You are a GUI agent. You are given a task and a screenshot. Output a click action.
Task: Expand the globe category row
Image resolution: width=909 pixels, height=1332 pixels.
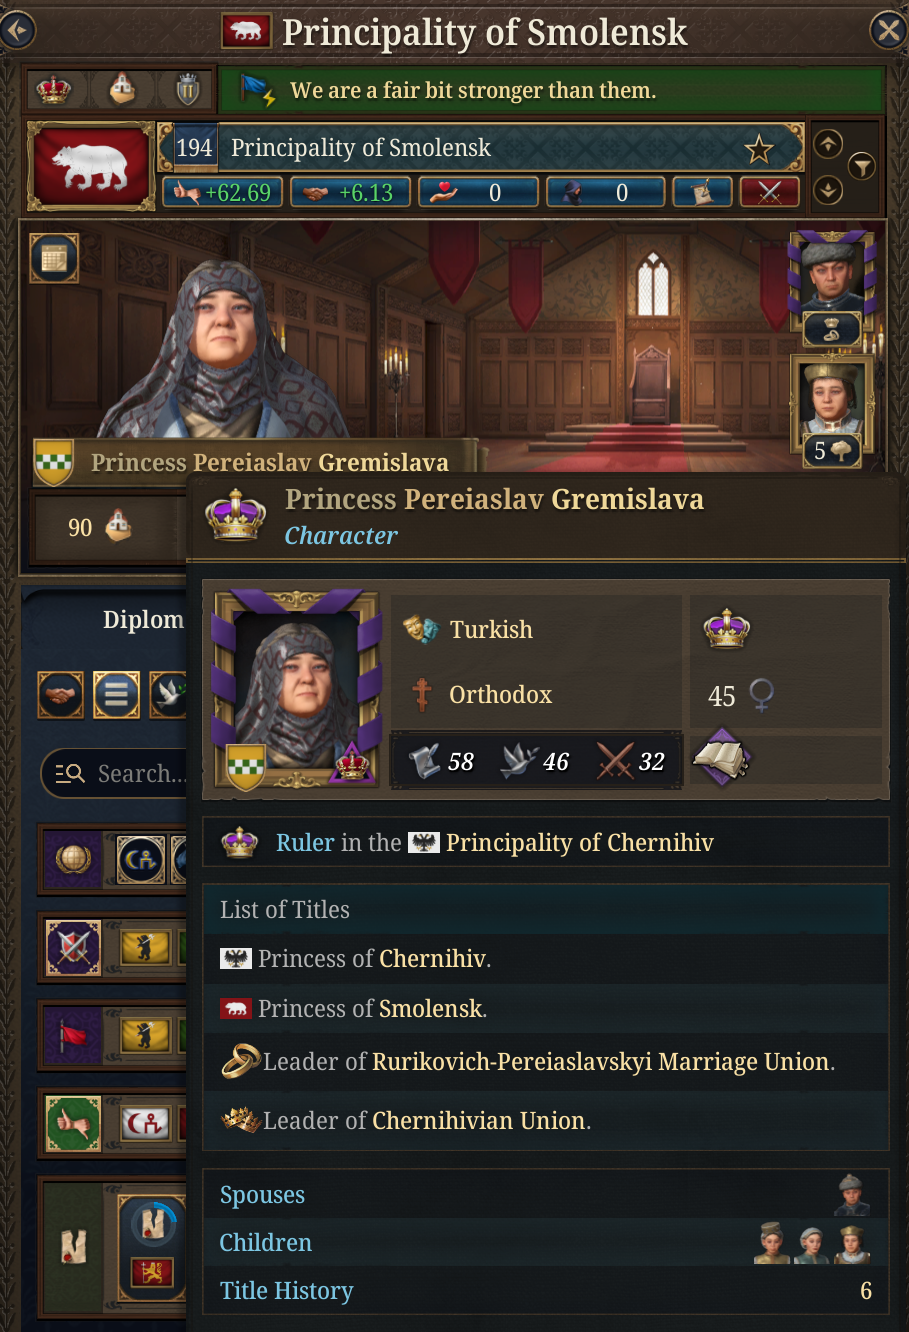coord(73,859)
